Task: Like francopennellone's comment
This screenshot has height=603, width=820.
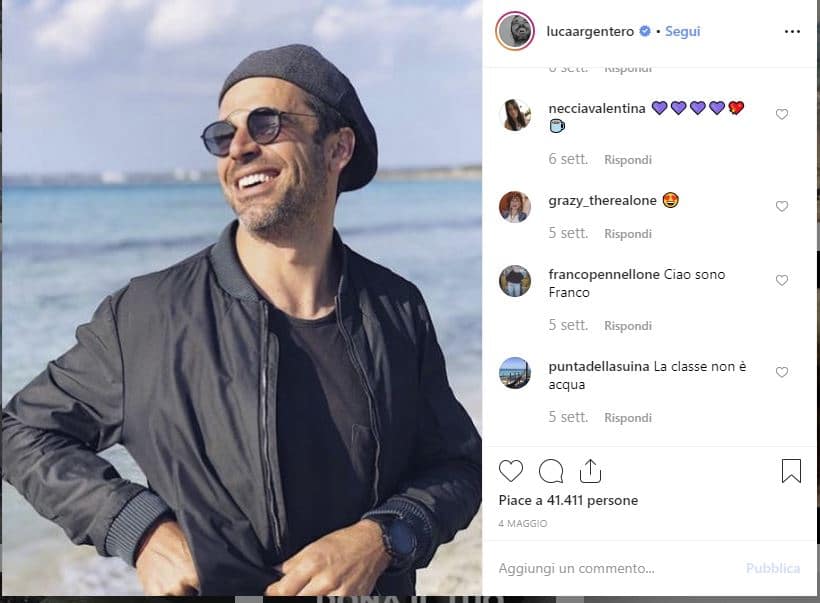Action: (782, 280)
